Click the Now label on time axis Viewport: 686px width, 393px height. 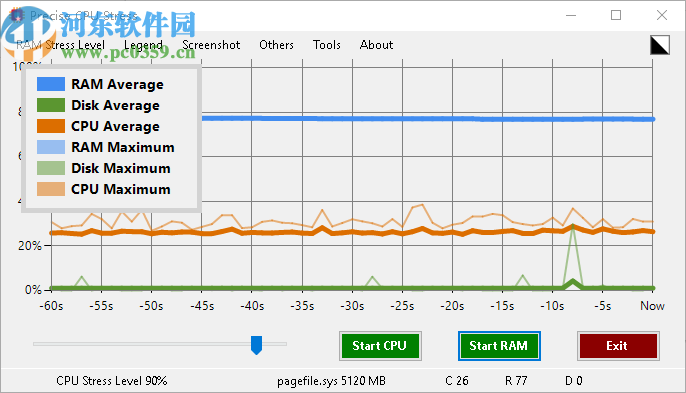coord(652,305)
